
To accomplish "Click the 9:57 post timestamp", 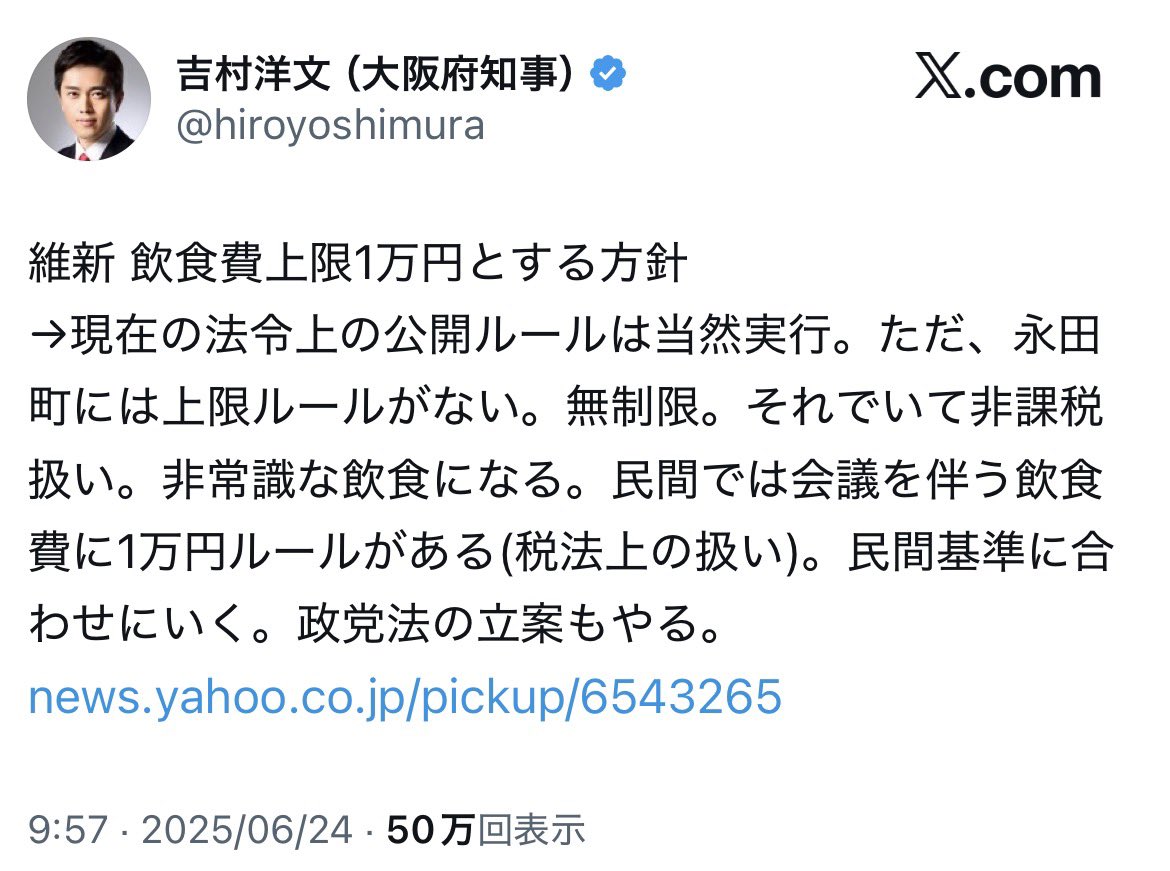I will (66, 828).
